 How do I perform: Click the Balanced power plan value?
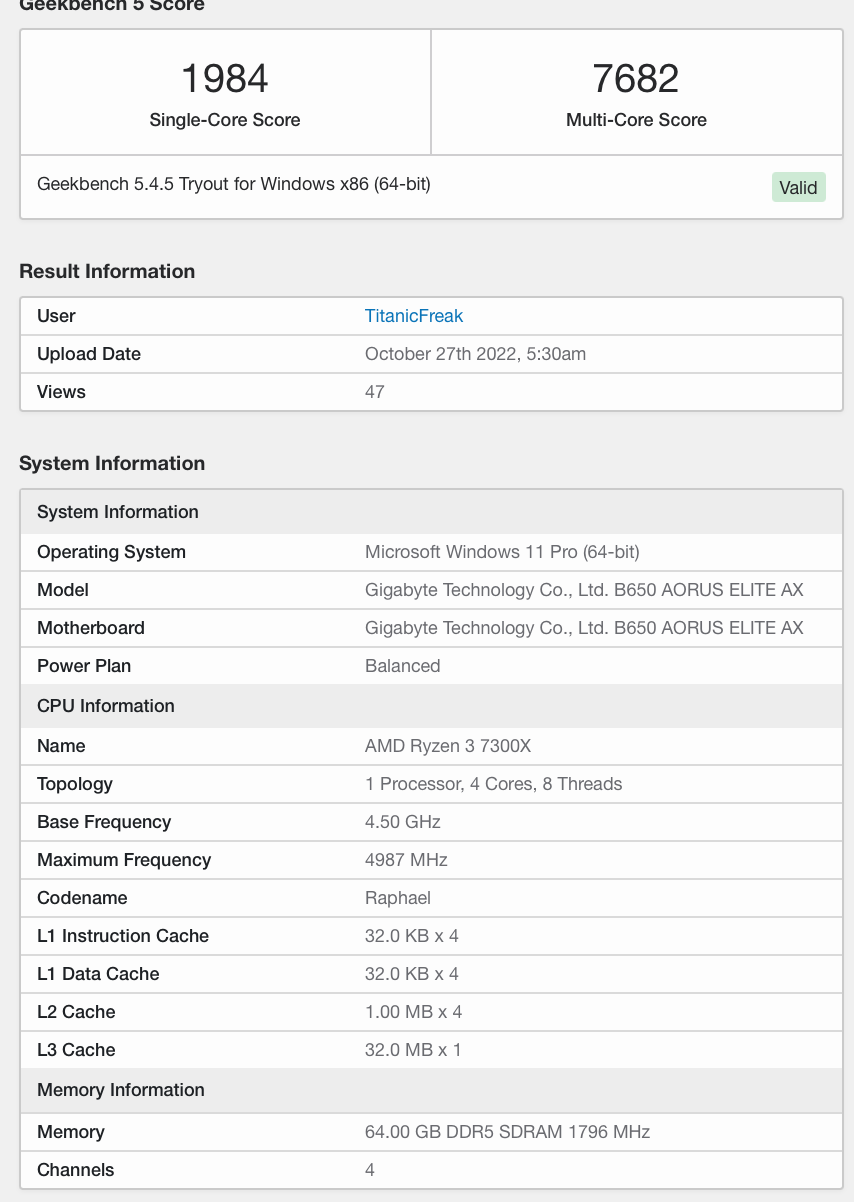click(403, 666)
